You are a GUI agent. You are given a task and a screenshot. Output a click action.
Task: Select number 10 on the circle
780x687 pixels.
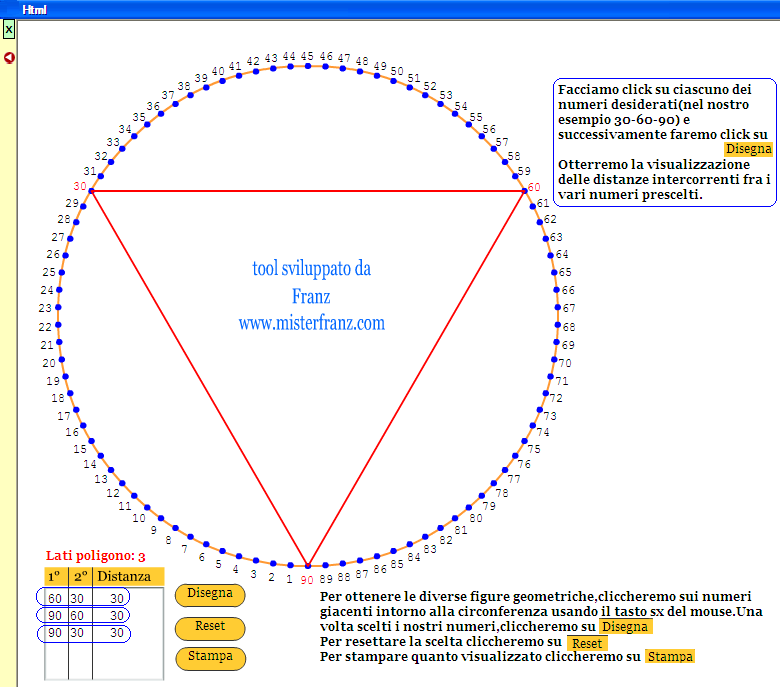[x=139, y=518]
